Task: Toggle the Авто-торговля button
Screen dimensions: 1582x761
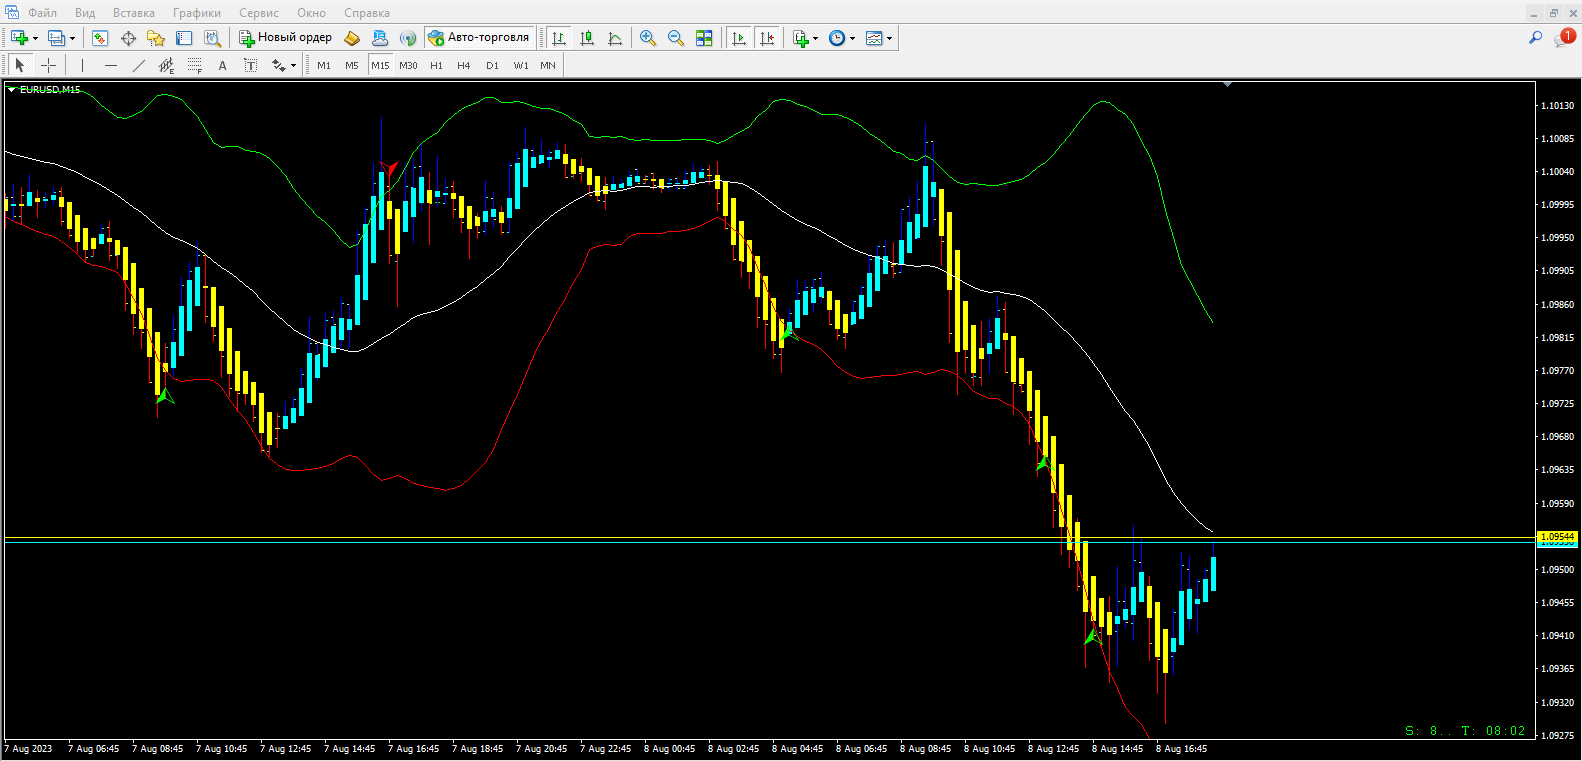Action: [x=479, y=38]
